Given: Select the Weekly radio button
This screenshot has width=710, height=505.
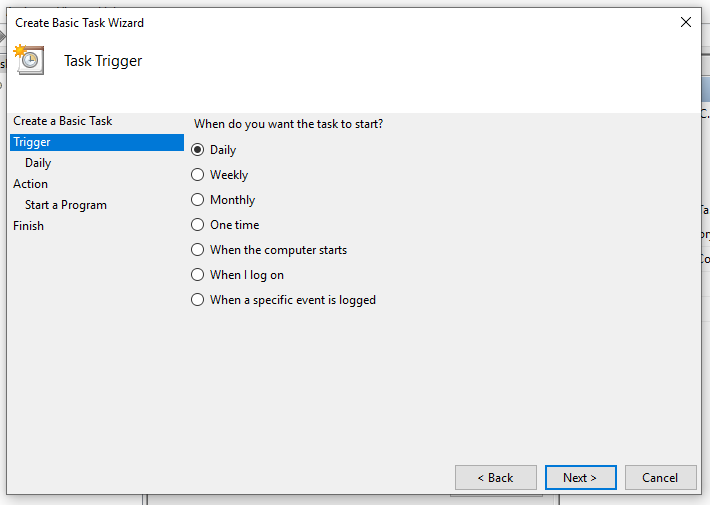Looking at the screenshot, I should (x=197, y=174).
